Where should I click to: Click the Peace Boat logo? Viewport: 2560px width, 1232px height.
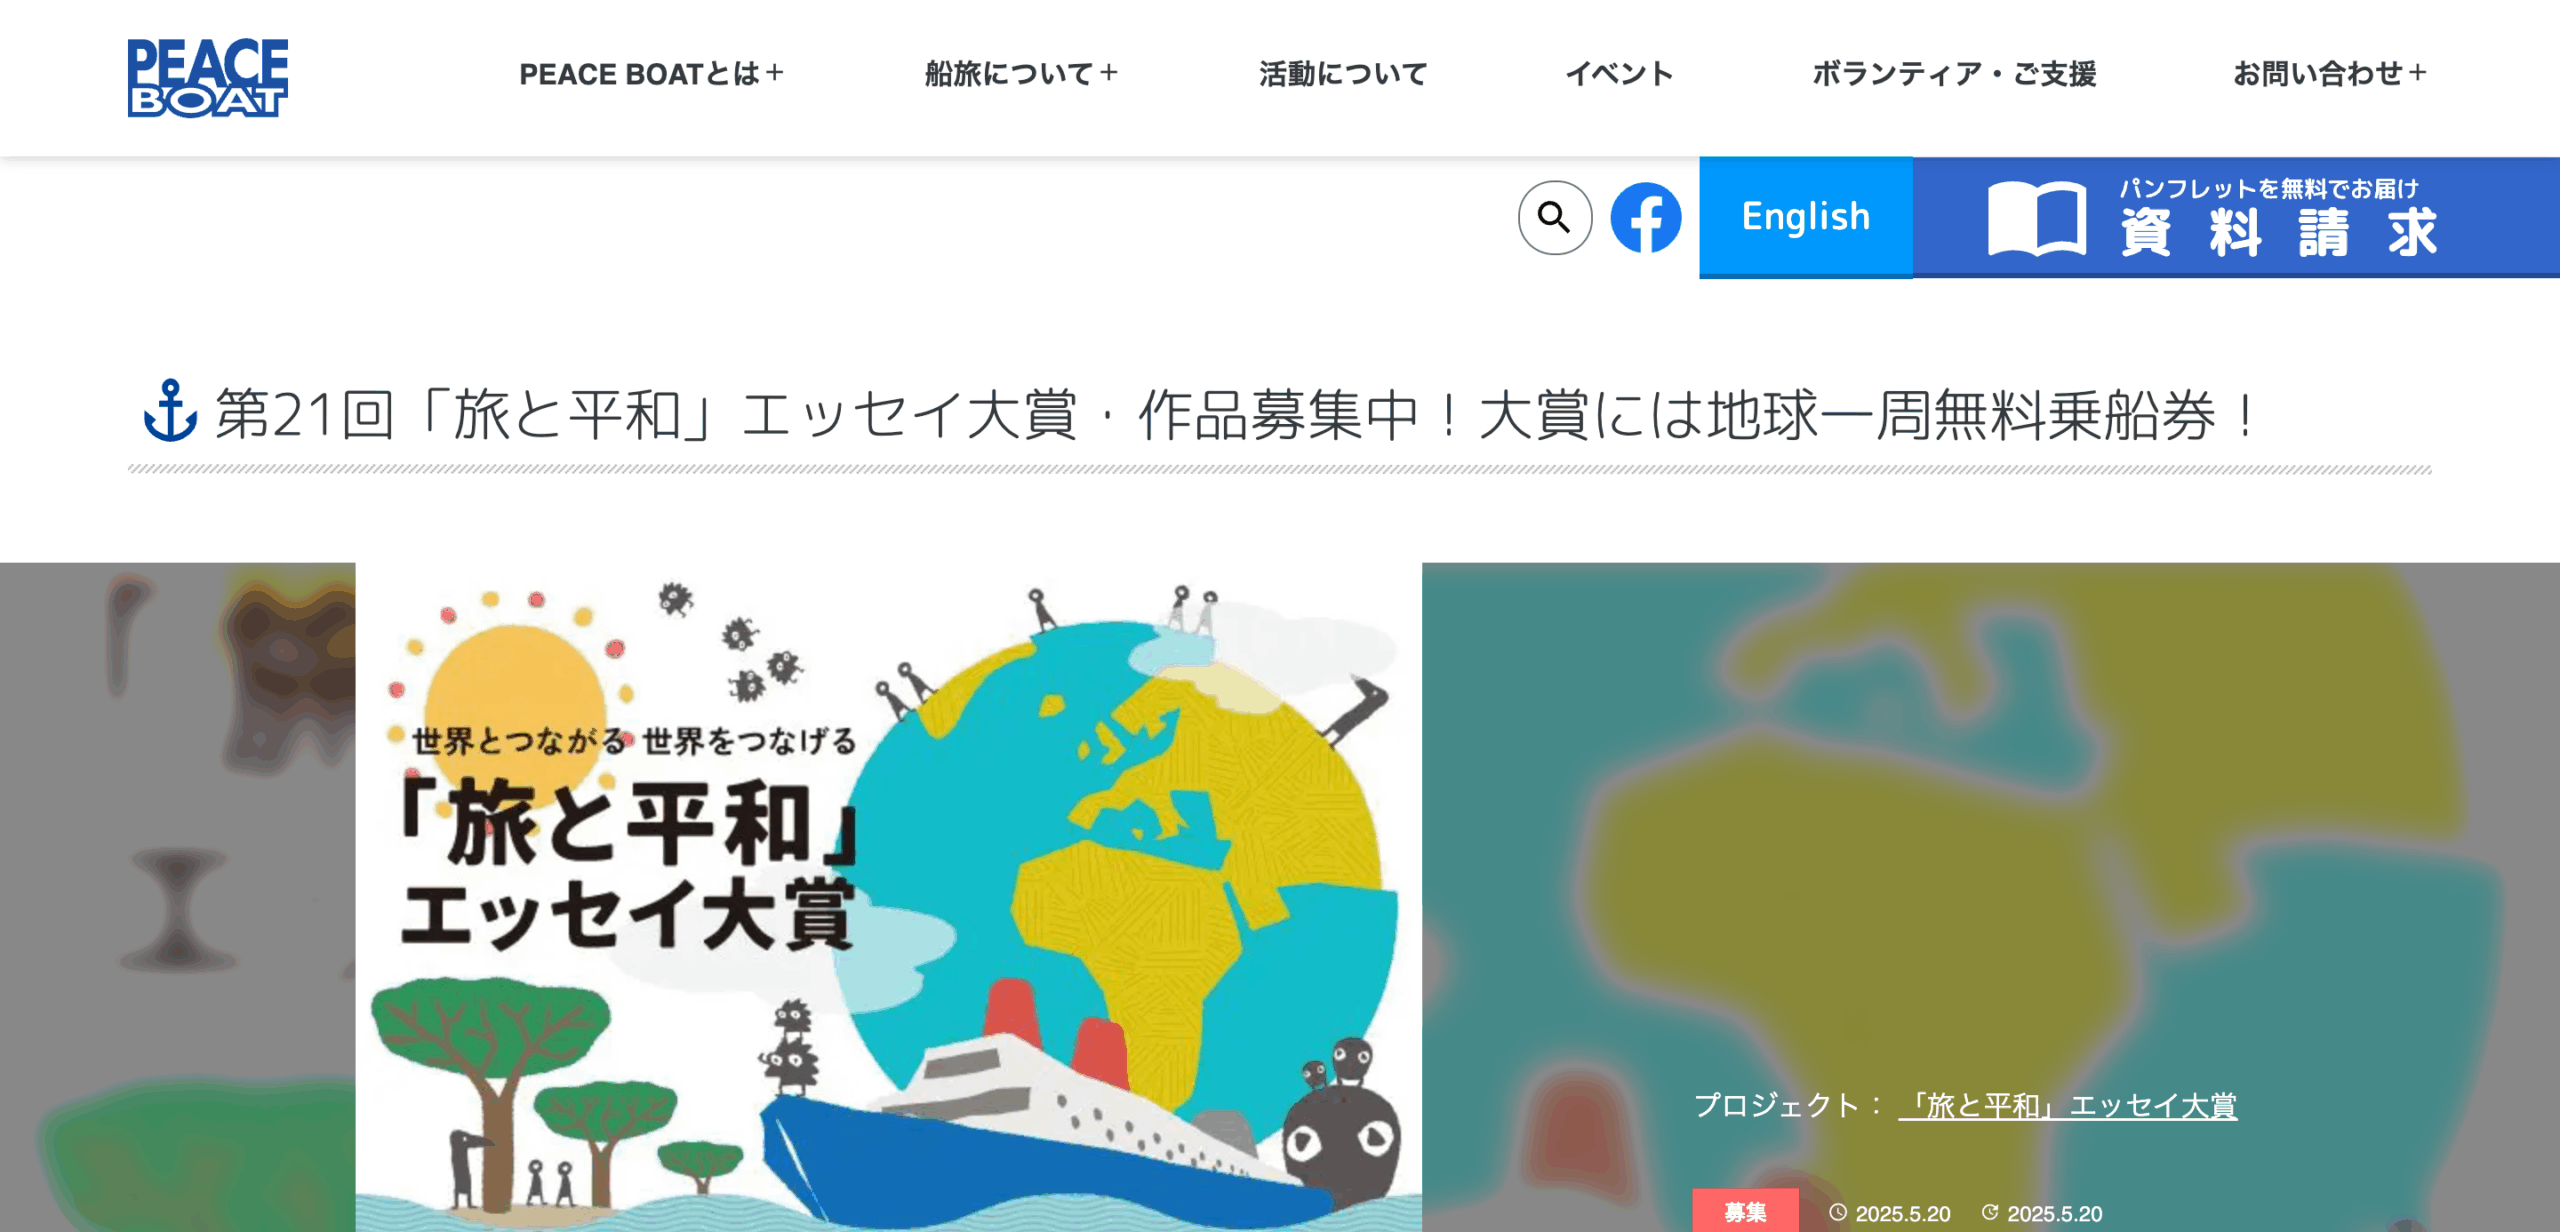pos(208,78)
